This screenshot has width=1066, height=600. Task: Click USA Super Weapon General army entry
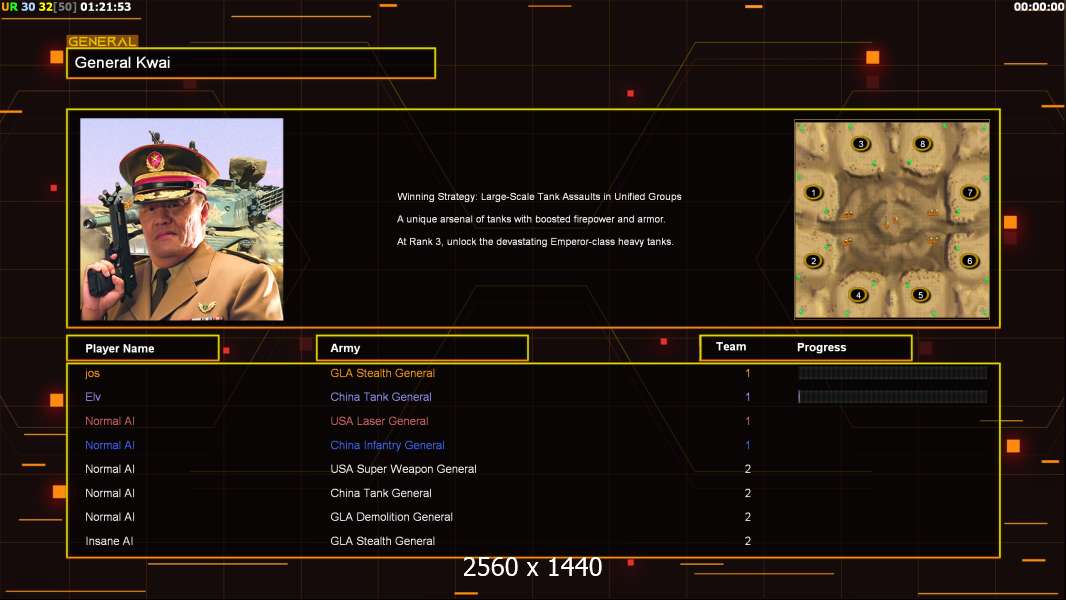403,469
